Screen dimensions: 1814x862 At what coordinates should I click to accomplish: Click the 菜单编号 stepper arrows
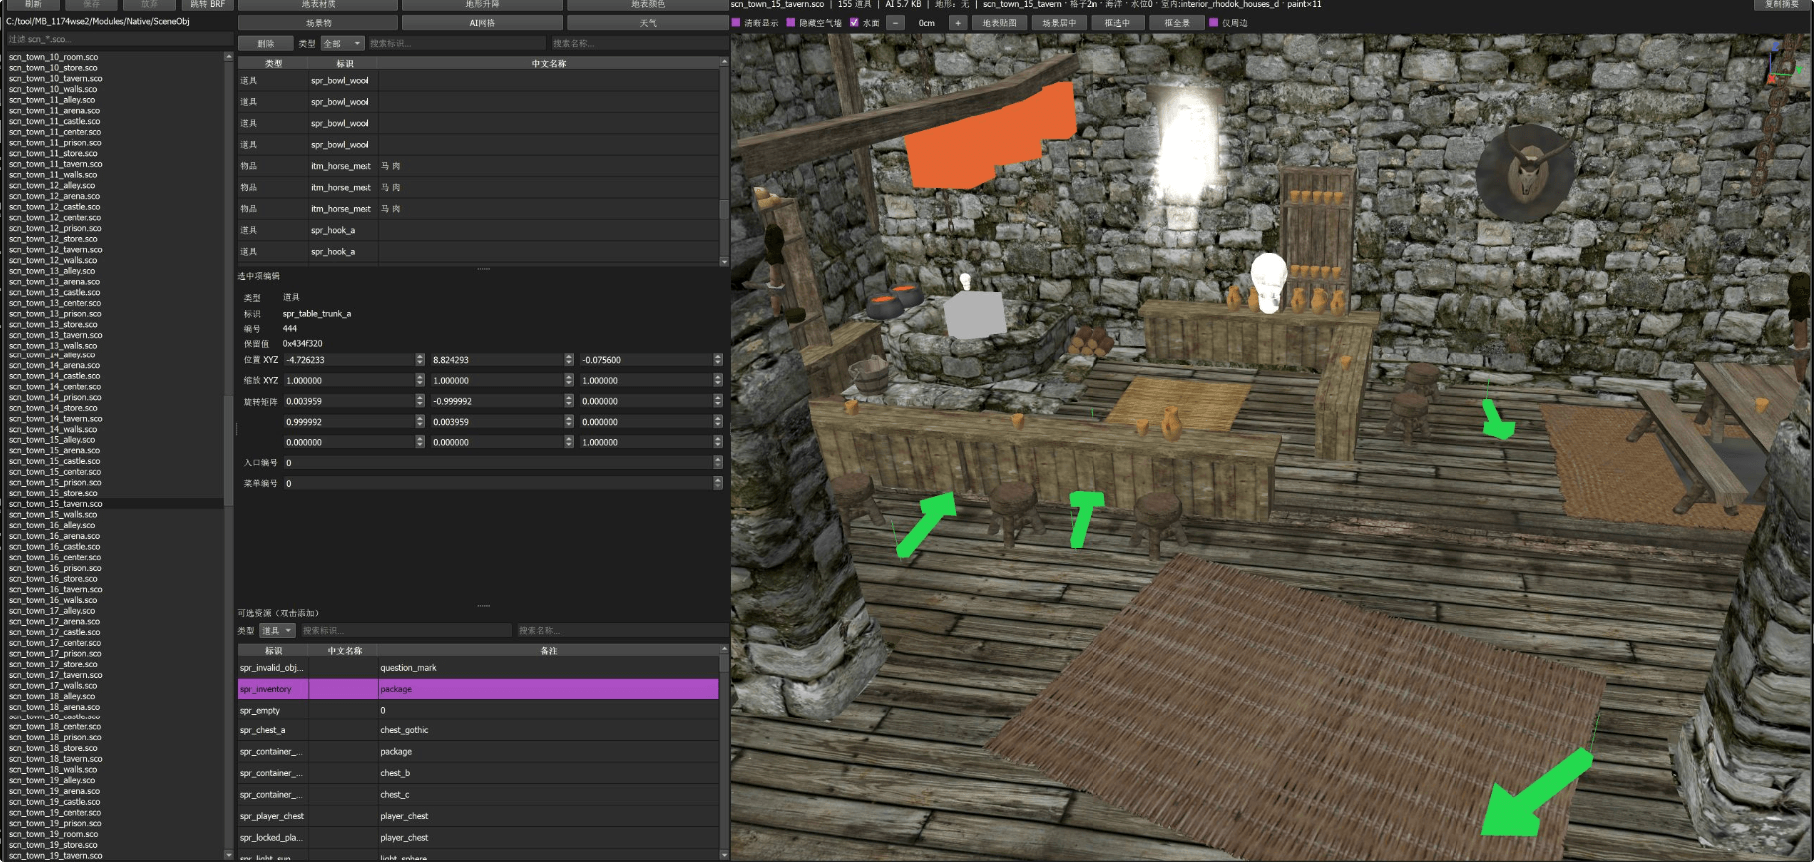[x=717, y=483]
